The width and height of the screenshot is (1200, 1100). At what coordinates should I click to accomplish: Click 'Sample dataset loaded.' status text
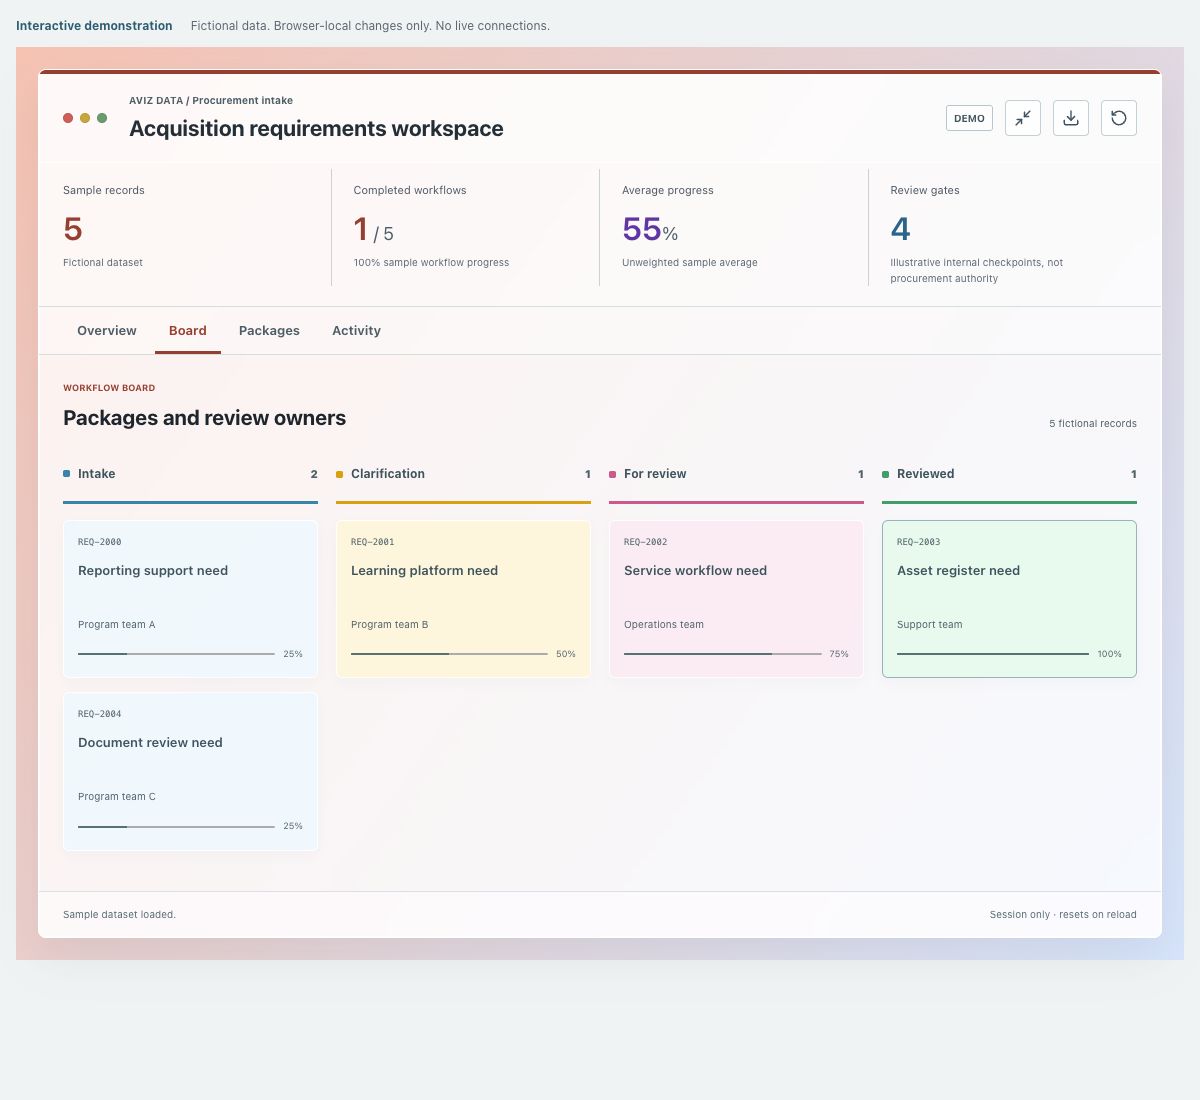click(119, 915)
